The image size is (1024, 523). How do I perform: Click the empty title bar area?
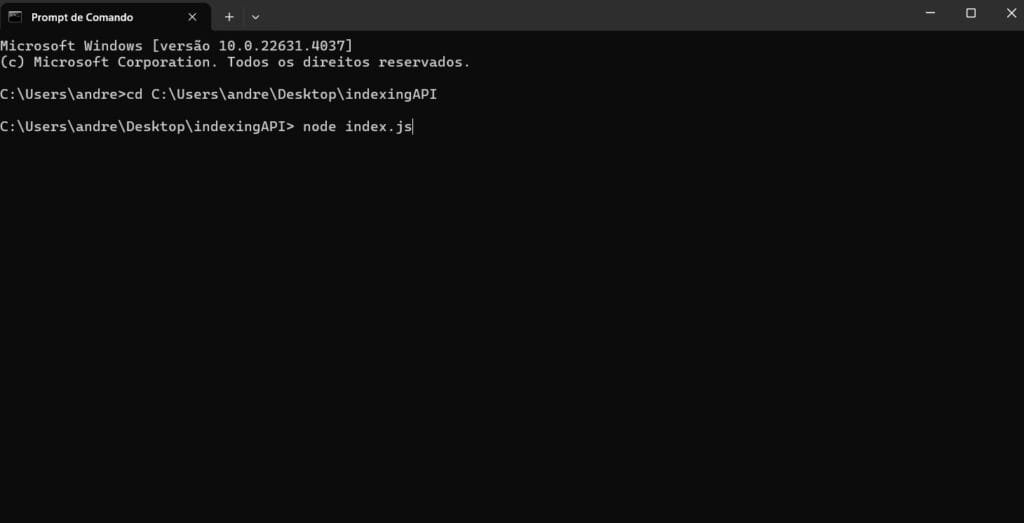pos(588,15)
